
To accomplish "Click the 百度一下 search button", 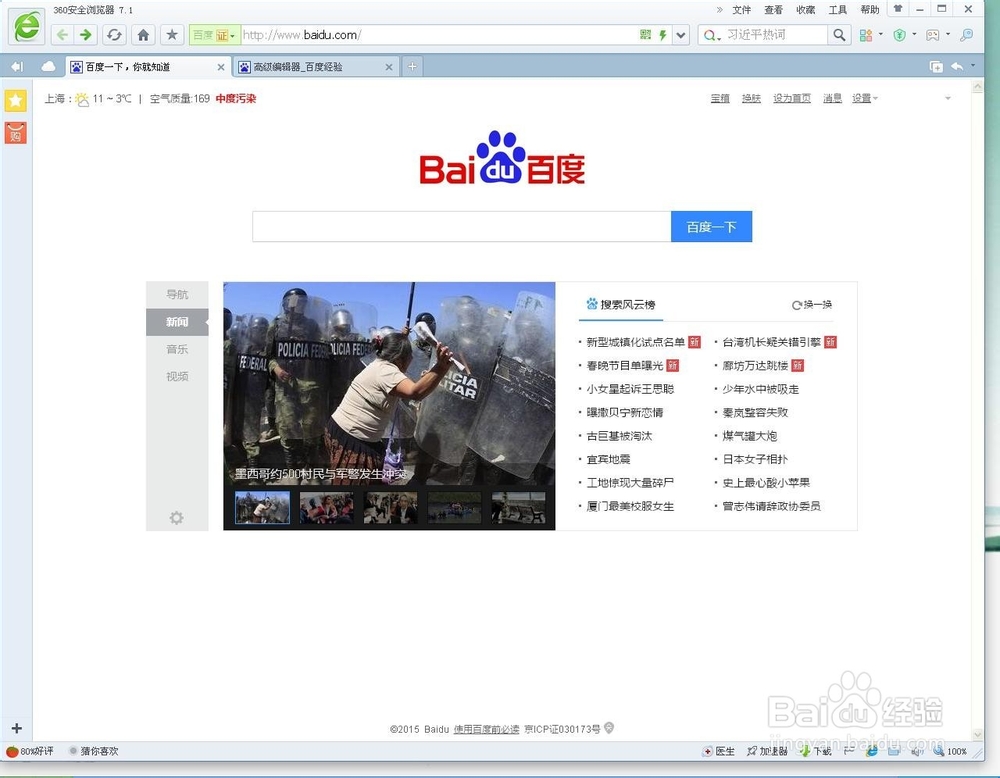I will pyautogui.click(x=711, y=226).
